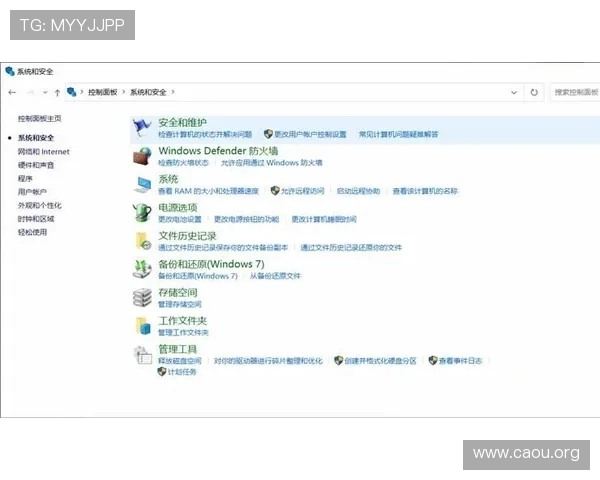The image size is (600, 480).
Task: Click 更改电池设置 link
Action: tap(180, 219)
